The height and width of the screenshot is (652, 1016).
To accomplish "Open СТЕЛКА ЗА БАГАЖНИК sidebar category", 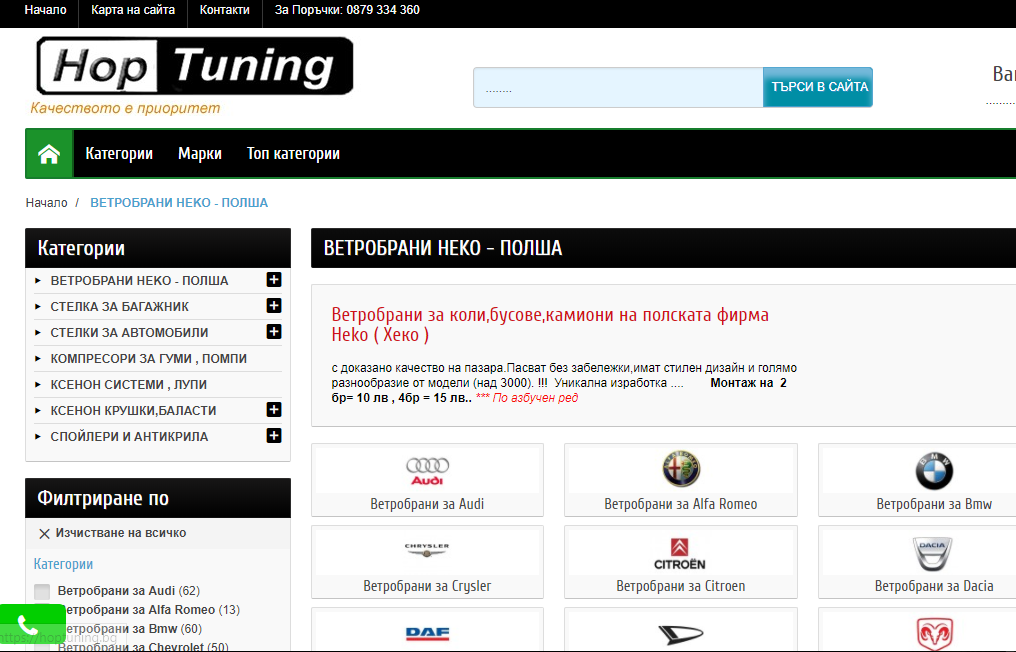I will coord(120,307).
